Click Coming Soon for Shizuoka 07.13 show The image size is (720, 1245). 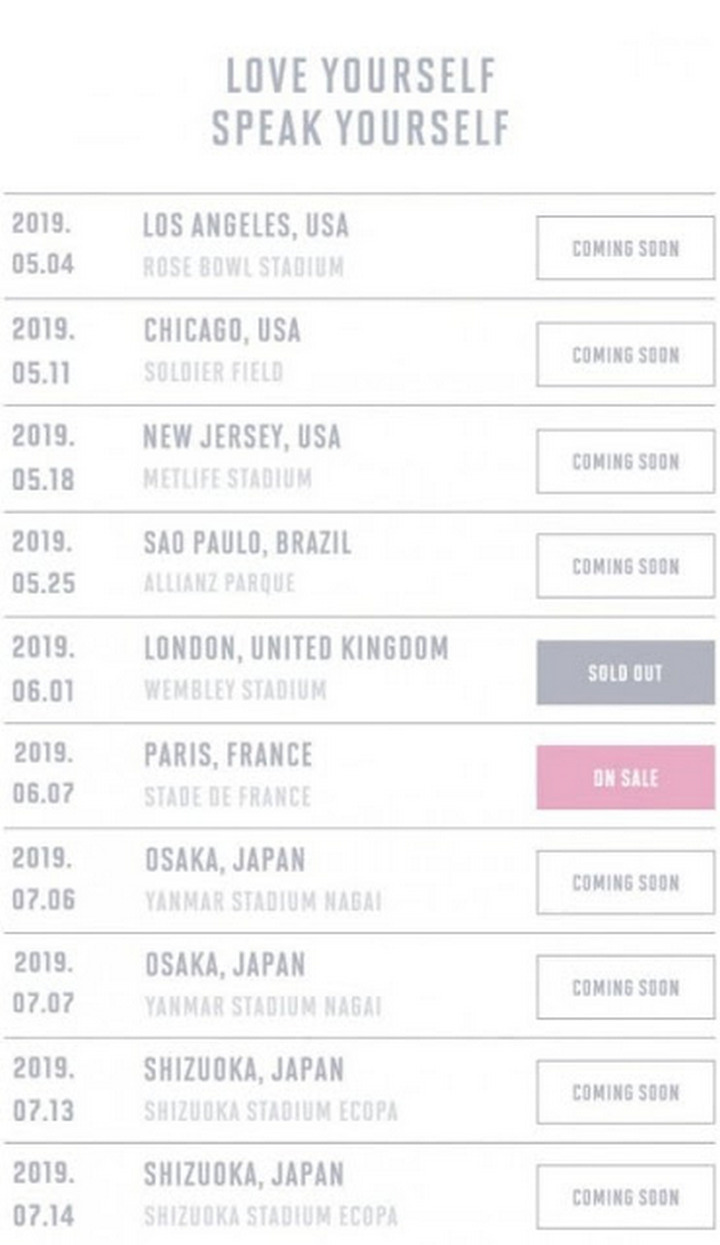pos(625,1092)
